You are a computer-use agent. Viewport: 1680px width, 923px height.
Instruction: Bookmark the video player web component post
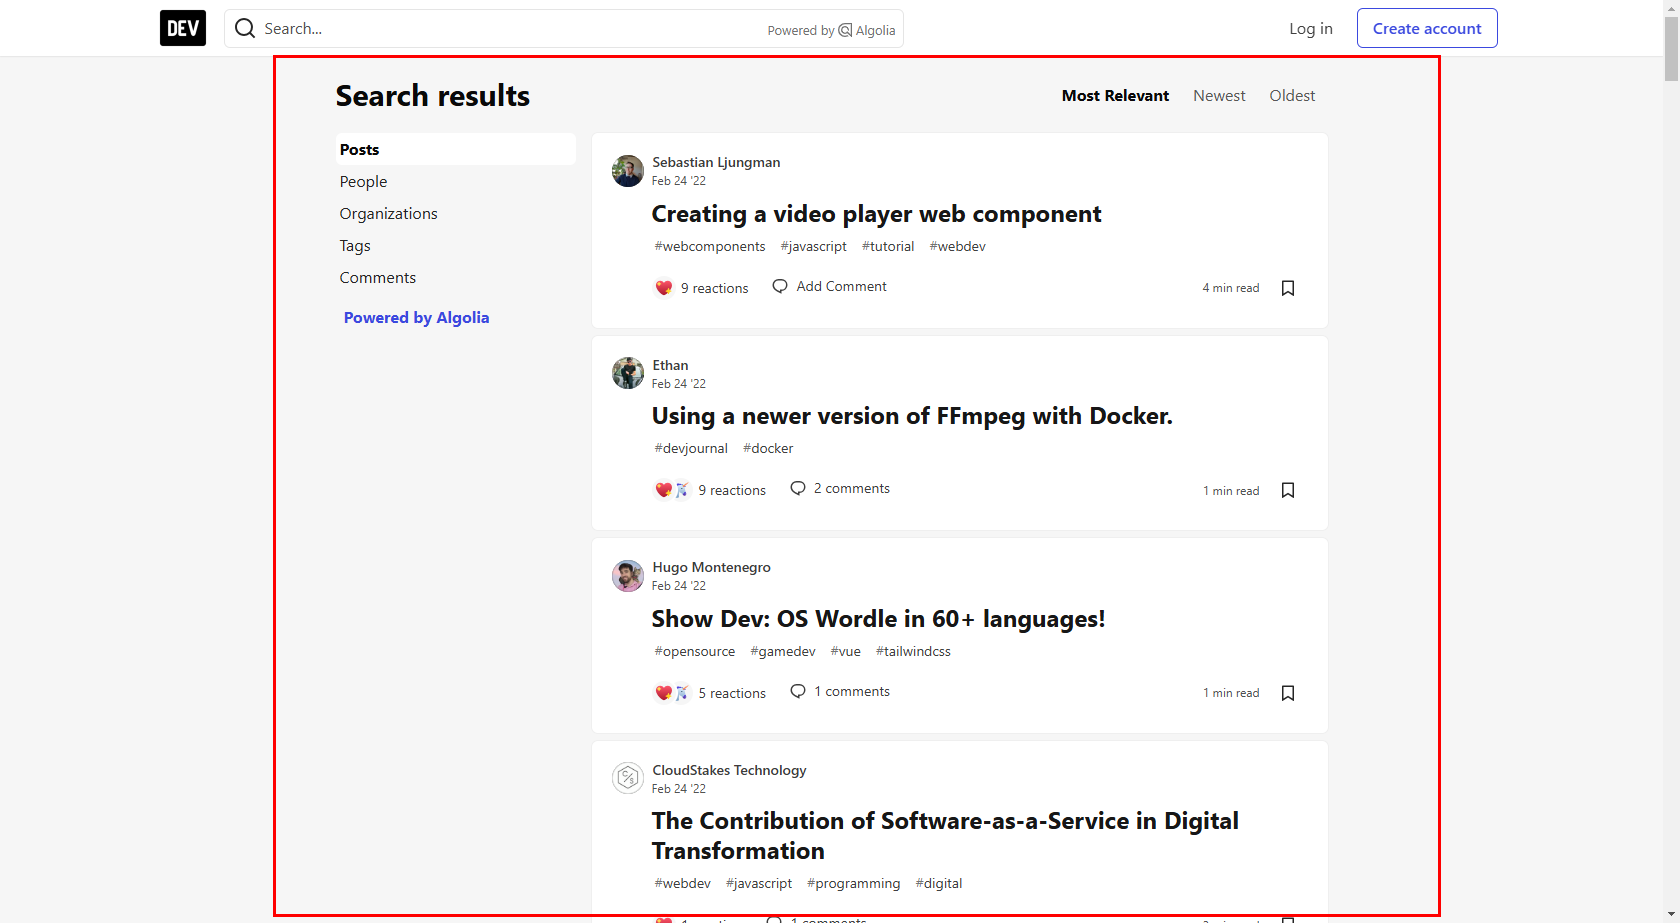point(1288,288)
